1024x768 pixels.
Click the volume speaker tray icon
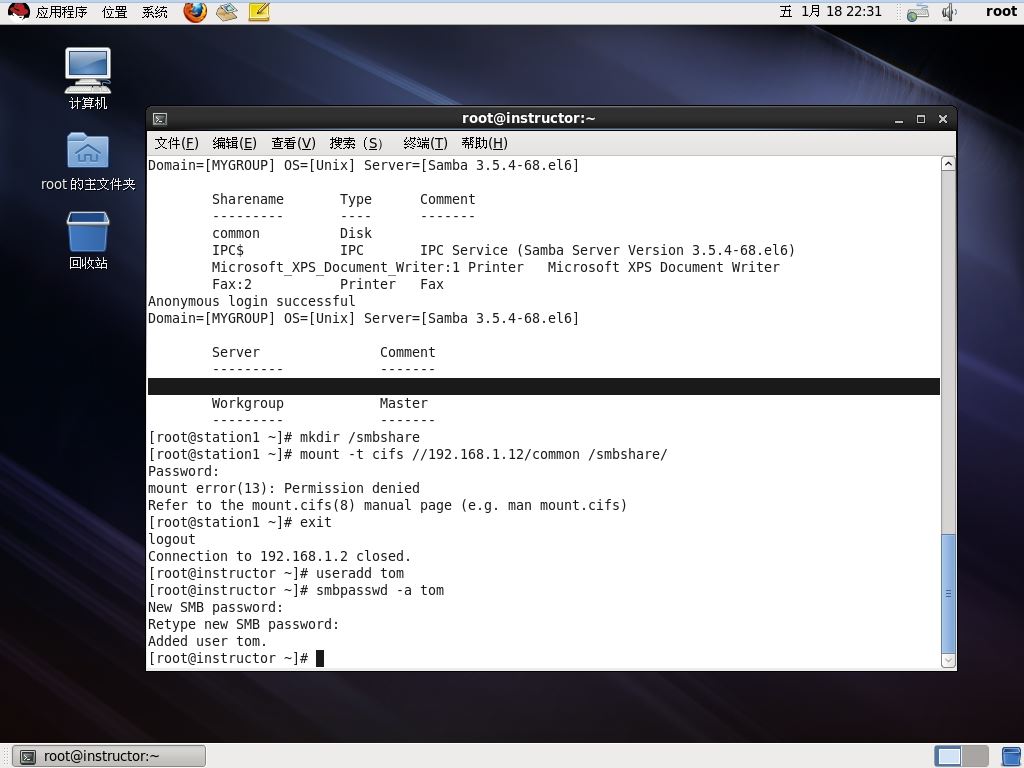point(949,12)
